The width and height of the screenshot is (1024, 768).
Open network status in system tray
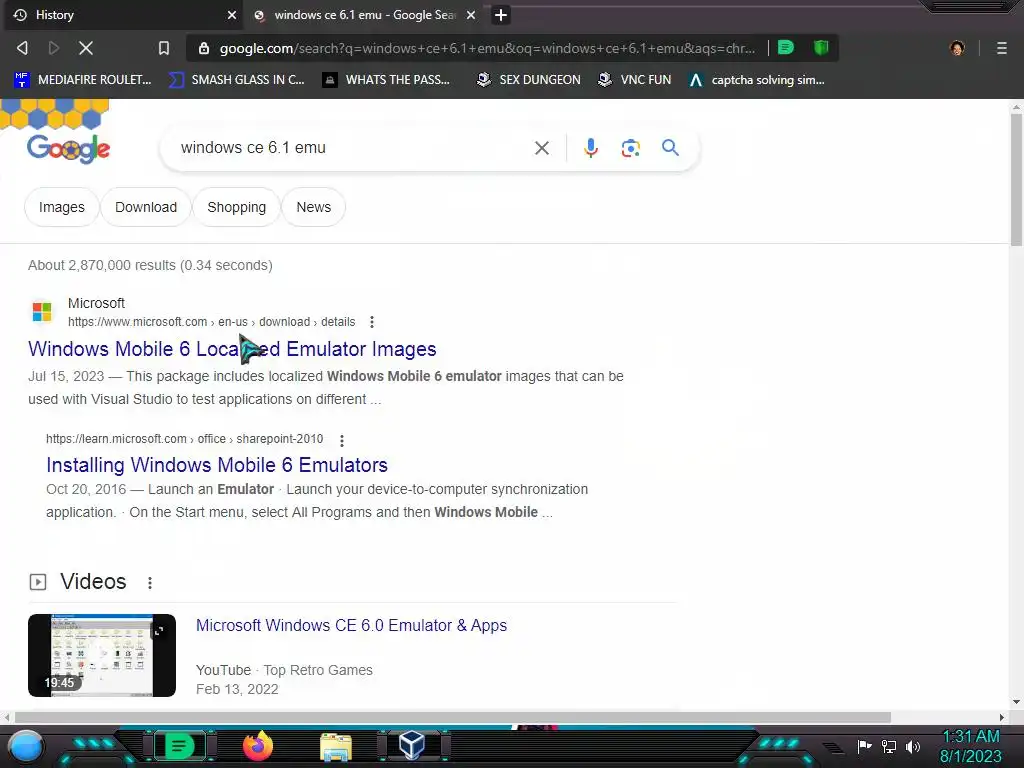(x=889, y=746)
